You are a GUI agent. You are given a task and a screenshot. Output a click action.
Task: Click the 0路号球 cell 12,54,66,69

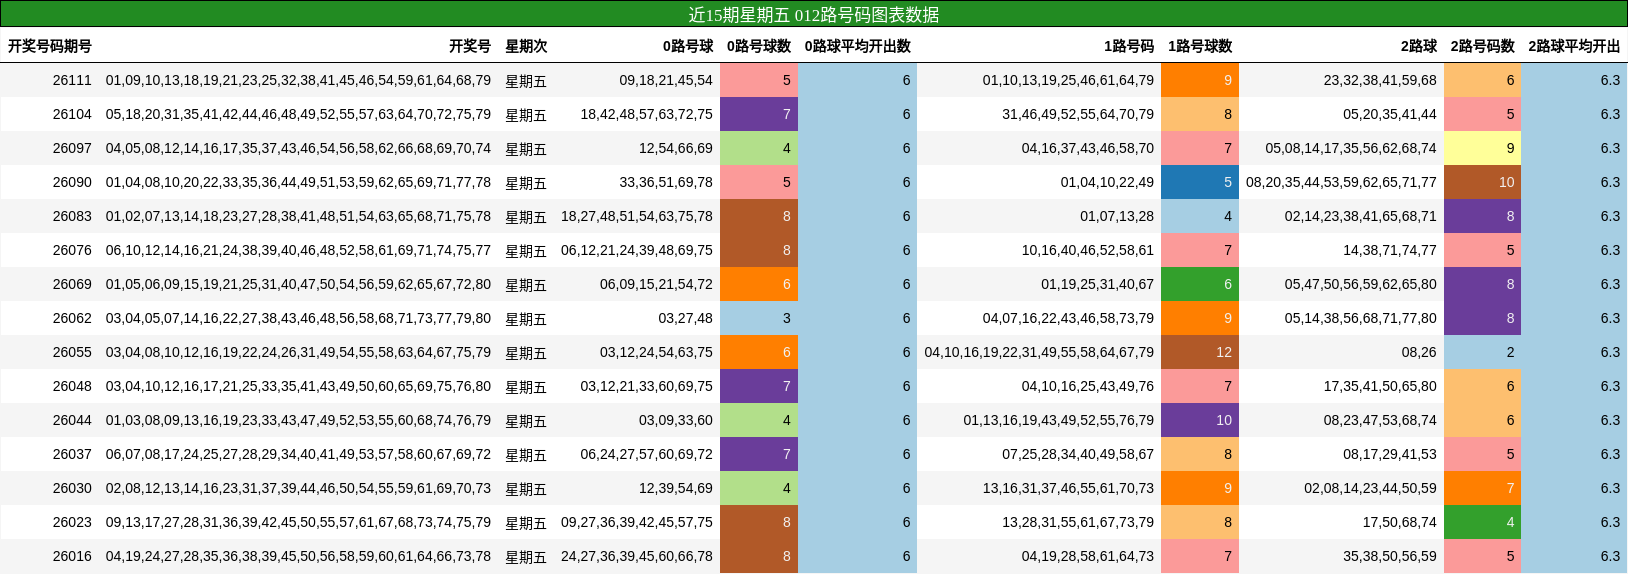pos(676,148)
